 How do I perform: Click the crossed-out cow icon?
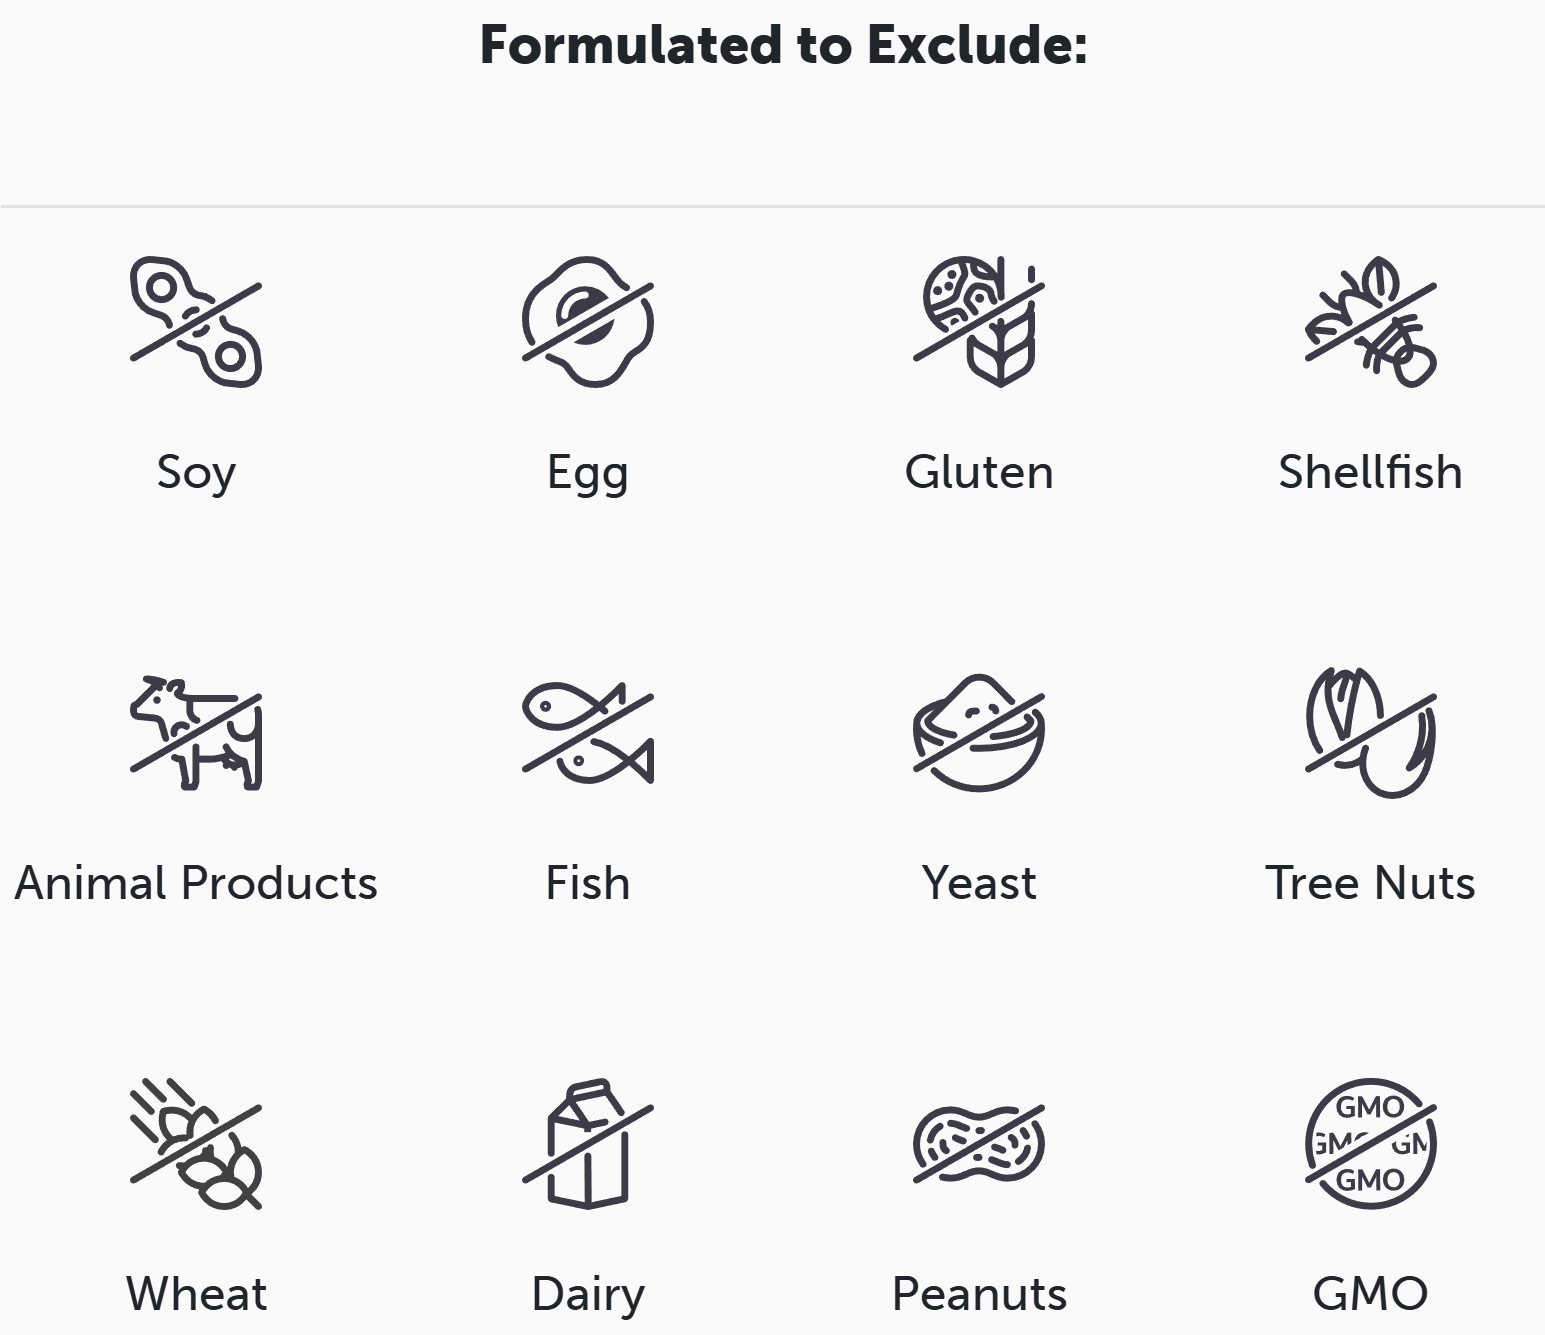(x=196, y=733)
